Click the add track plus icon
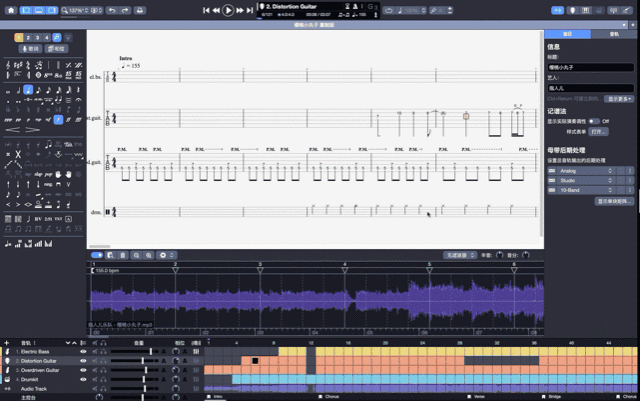Viewport: 640px width, 401px height. (x=5, y=342)
